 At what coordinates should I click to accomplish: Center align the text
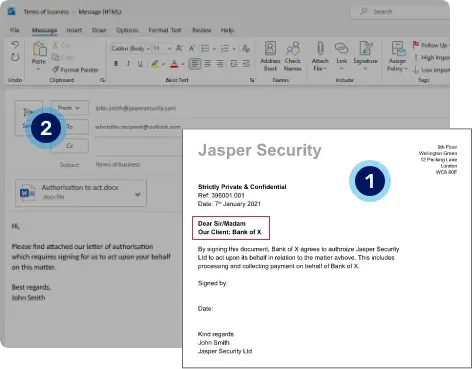point(207,64)
